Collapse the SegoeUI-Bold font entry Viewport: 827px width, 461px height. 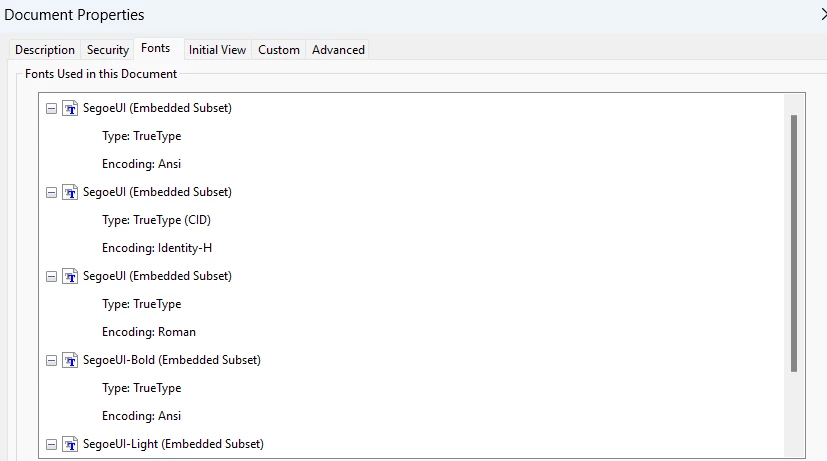coord(51,360)
